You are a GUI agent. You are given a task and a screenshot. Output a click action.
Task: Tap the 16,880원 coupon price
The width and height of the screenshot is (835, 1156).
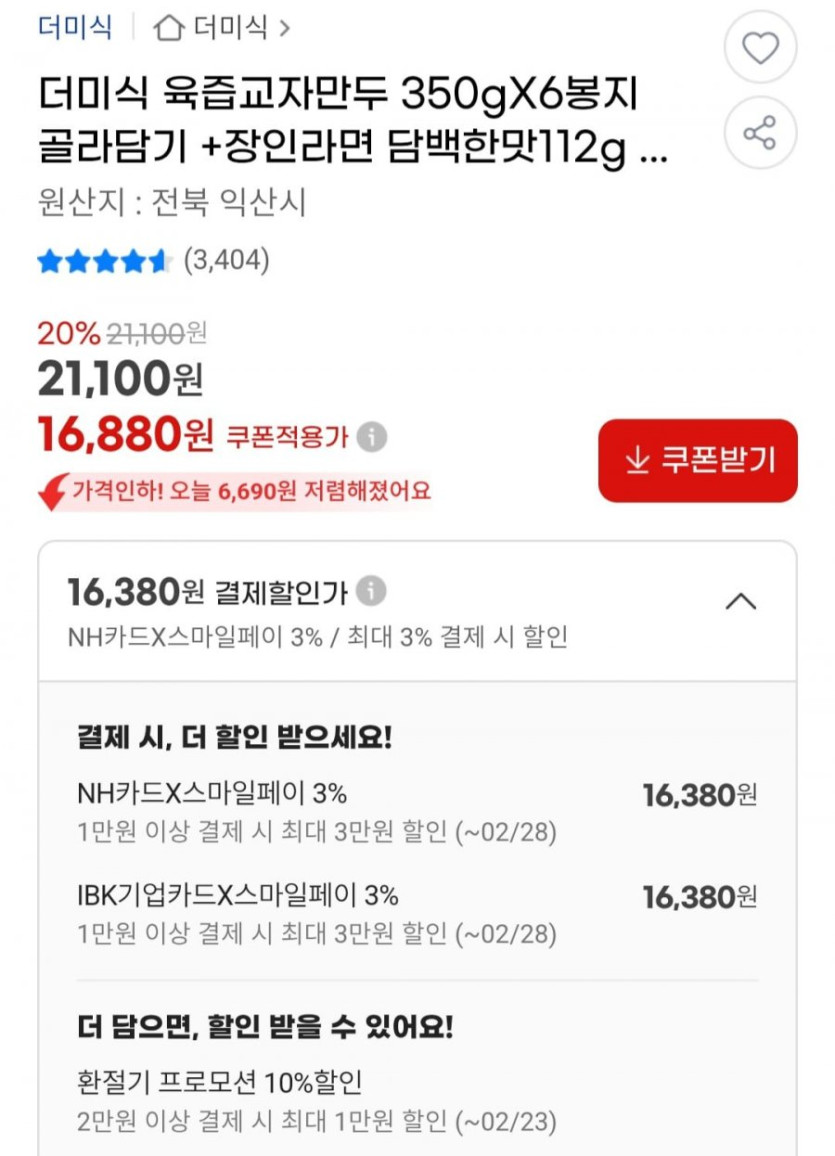(125, 434)
